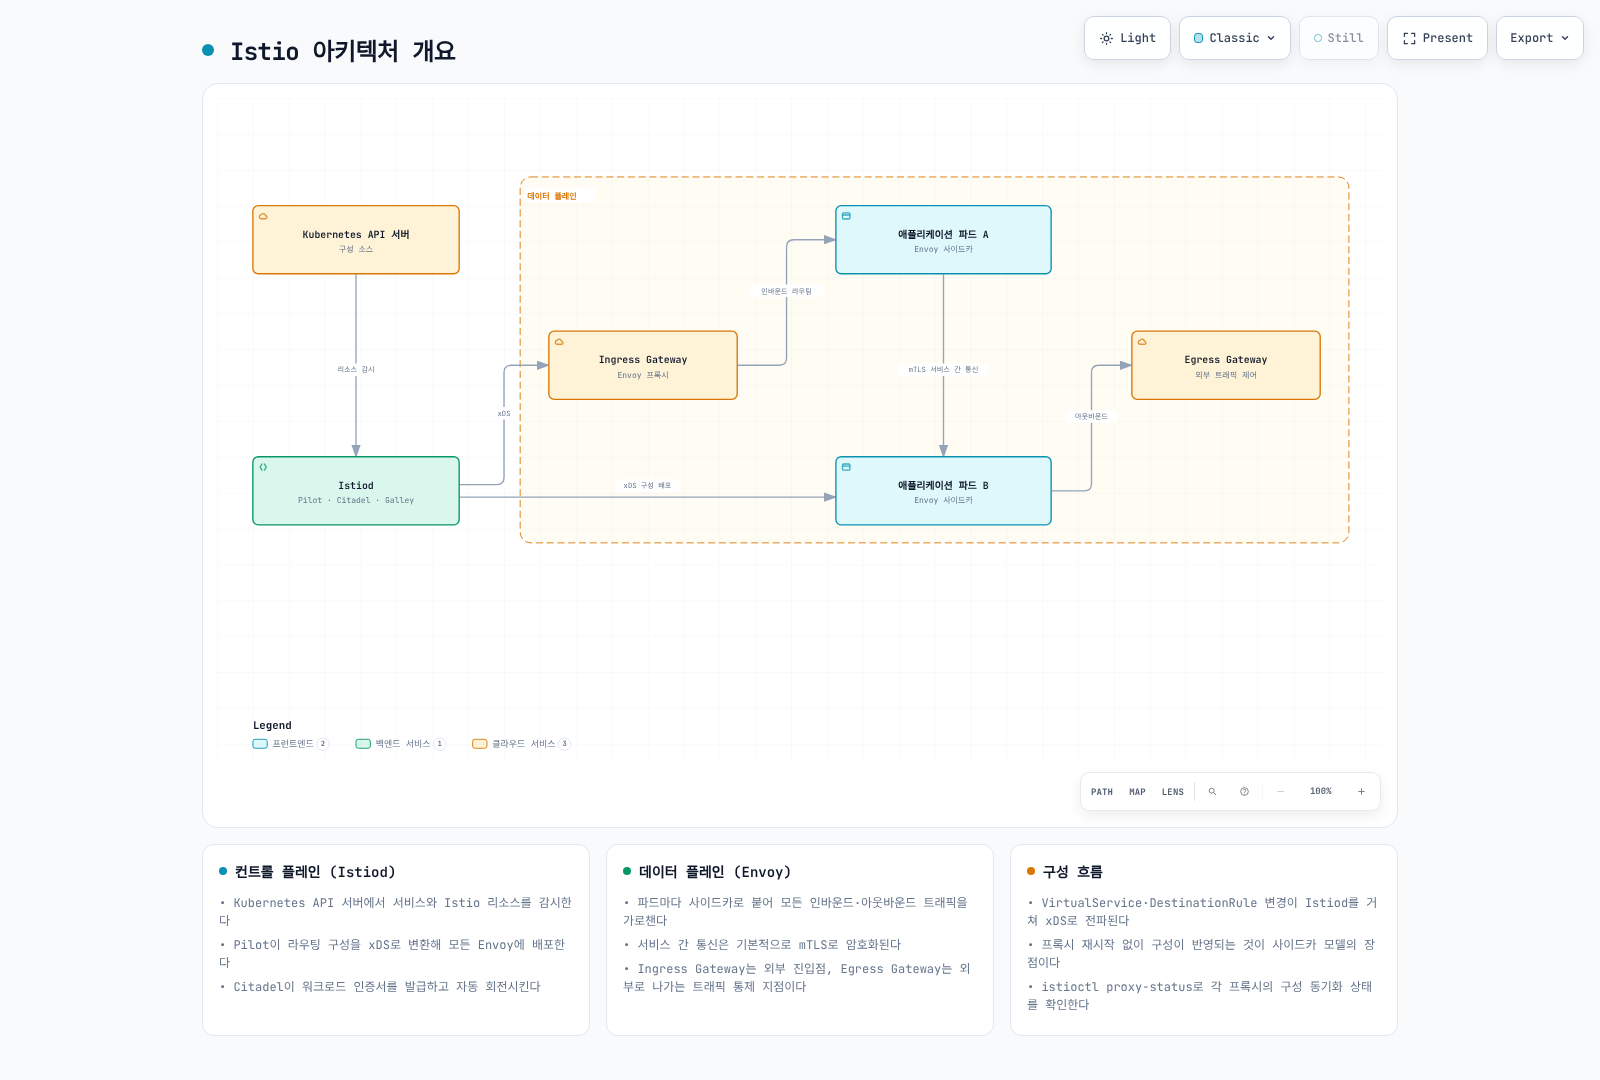Click cloud icon on Egress Gateway node
The image size is (1600, 1080).
(1142, 342)
